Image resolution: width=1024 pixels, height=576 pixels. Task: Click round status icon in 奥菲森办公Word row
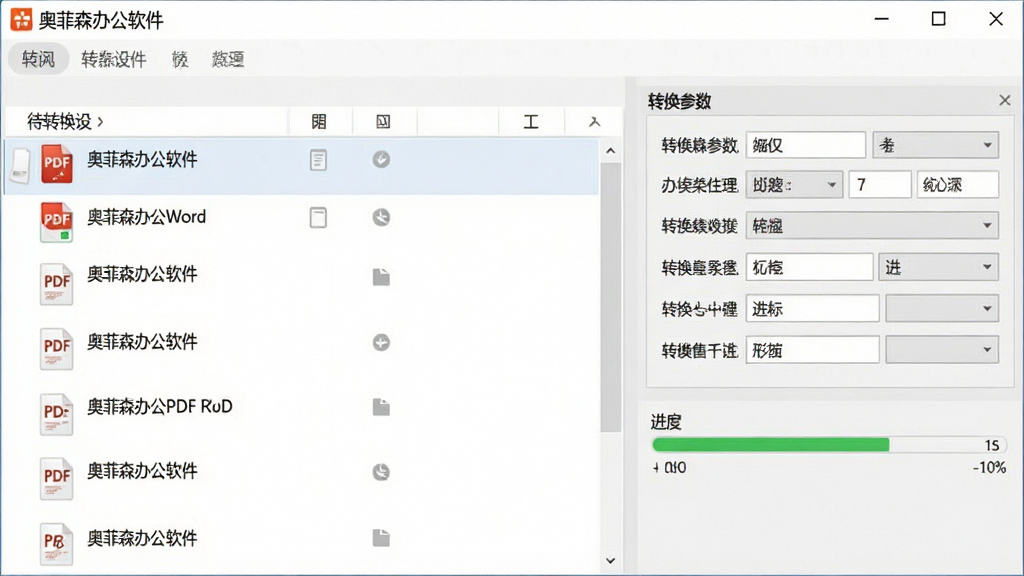click(381, 217)
